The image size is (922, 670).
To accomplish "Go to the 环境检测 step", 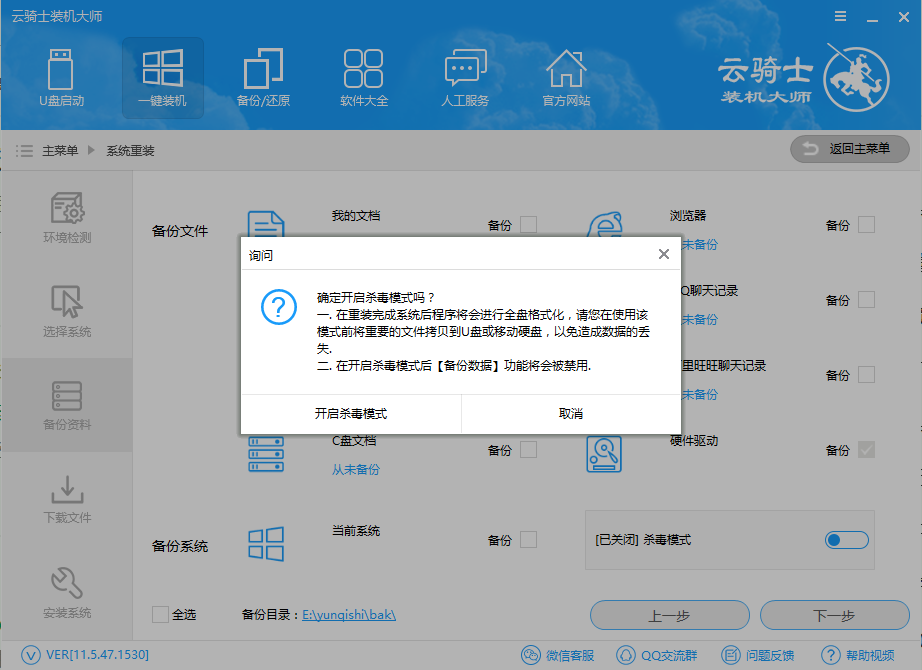I will tap(67, 218).
